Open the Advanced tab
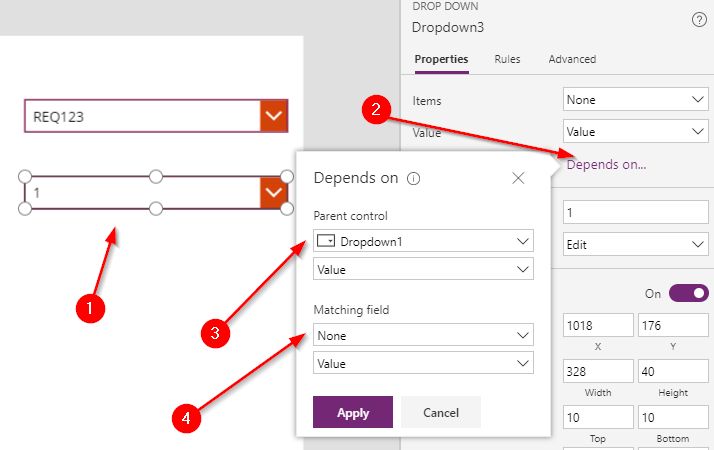This screenshot has width=714, height=450. click(x=572, y=59)
